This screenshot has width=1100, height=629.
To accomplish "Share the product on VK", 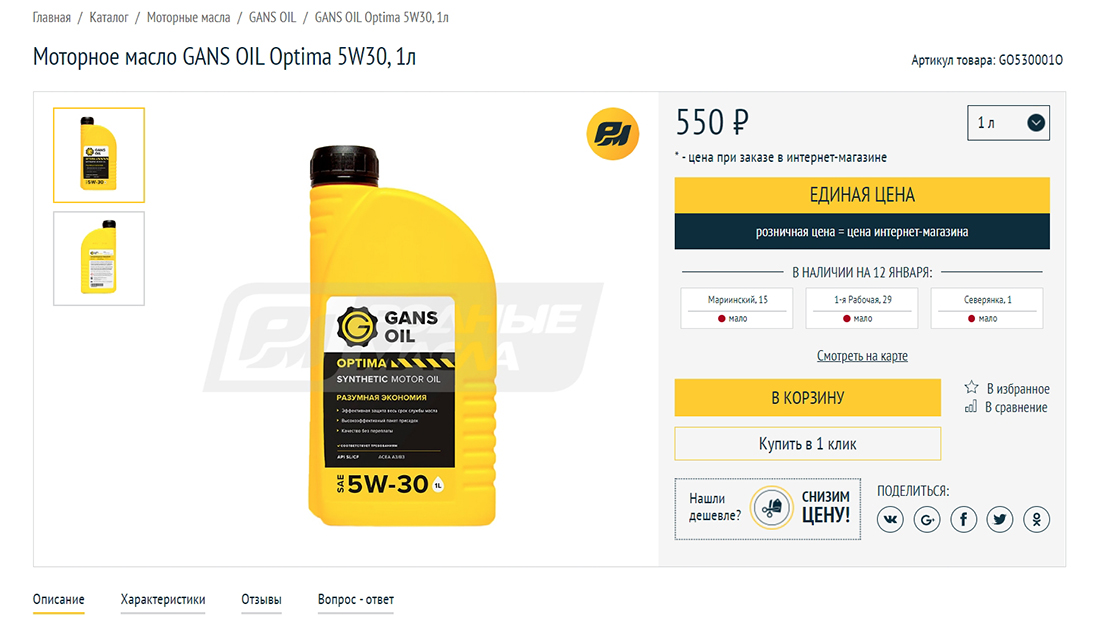I will click(x=890, y=520).
